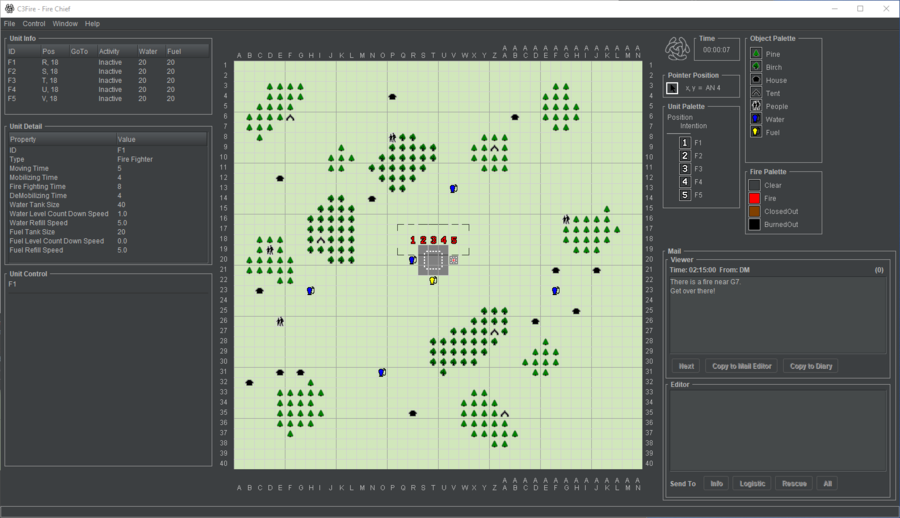900x518 pixels.
Task: Pick the Water station palette icon
Action: pos(756,119)
